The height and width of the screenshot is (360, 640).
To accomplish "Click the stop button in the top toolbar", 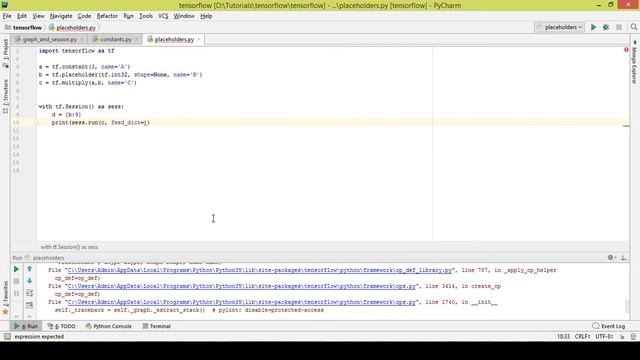I will [619, 27].
